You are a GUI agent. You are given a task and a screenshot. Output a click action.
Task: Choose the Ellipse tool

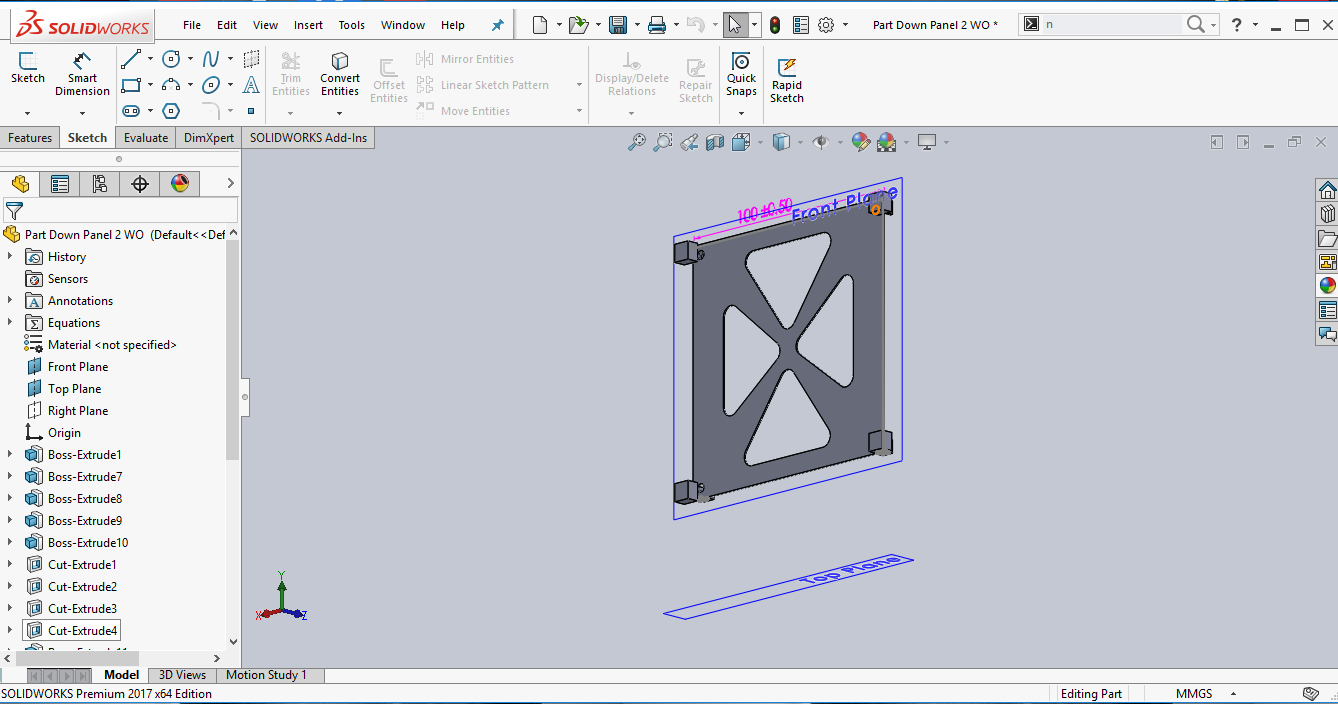pyautogui.click(x=211, y=85)
